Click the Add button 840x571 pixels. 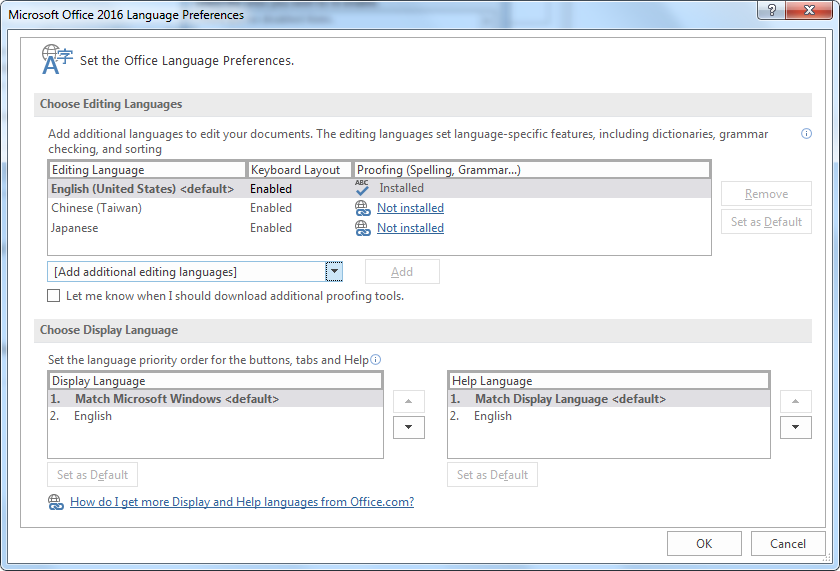(x=402, y=272)
